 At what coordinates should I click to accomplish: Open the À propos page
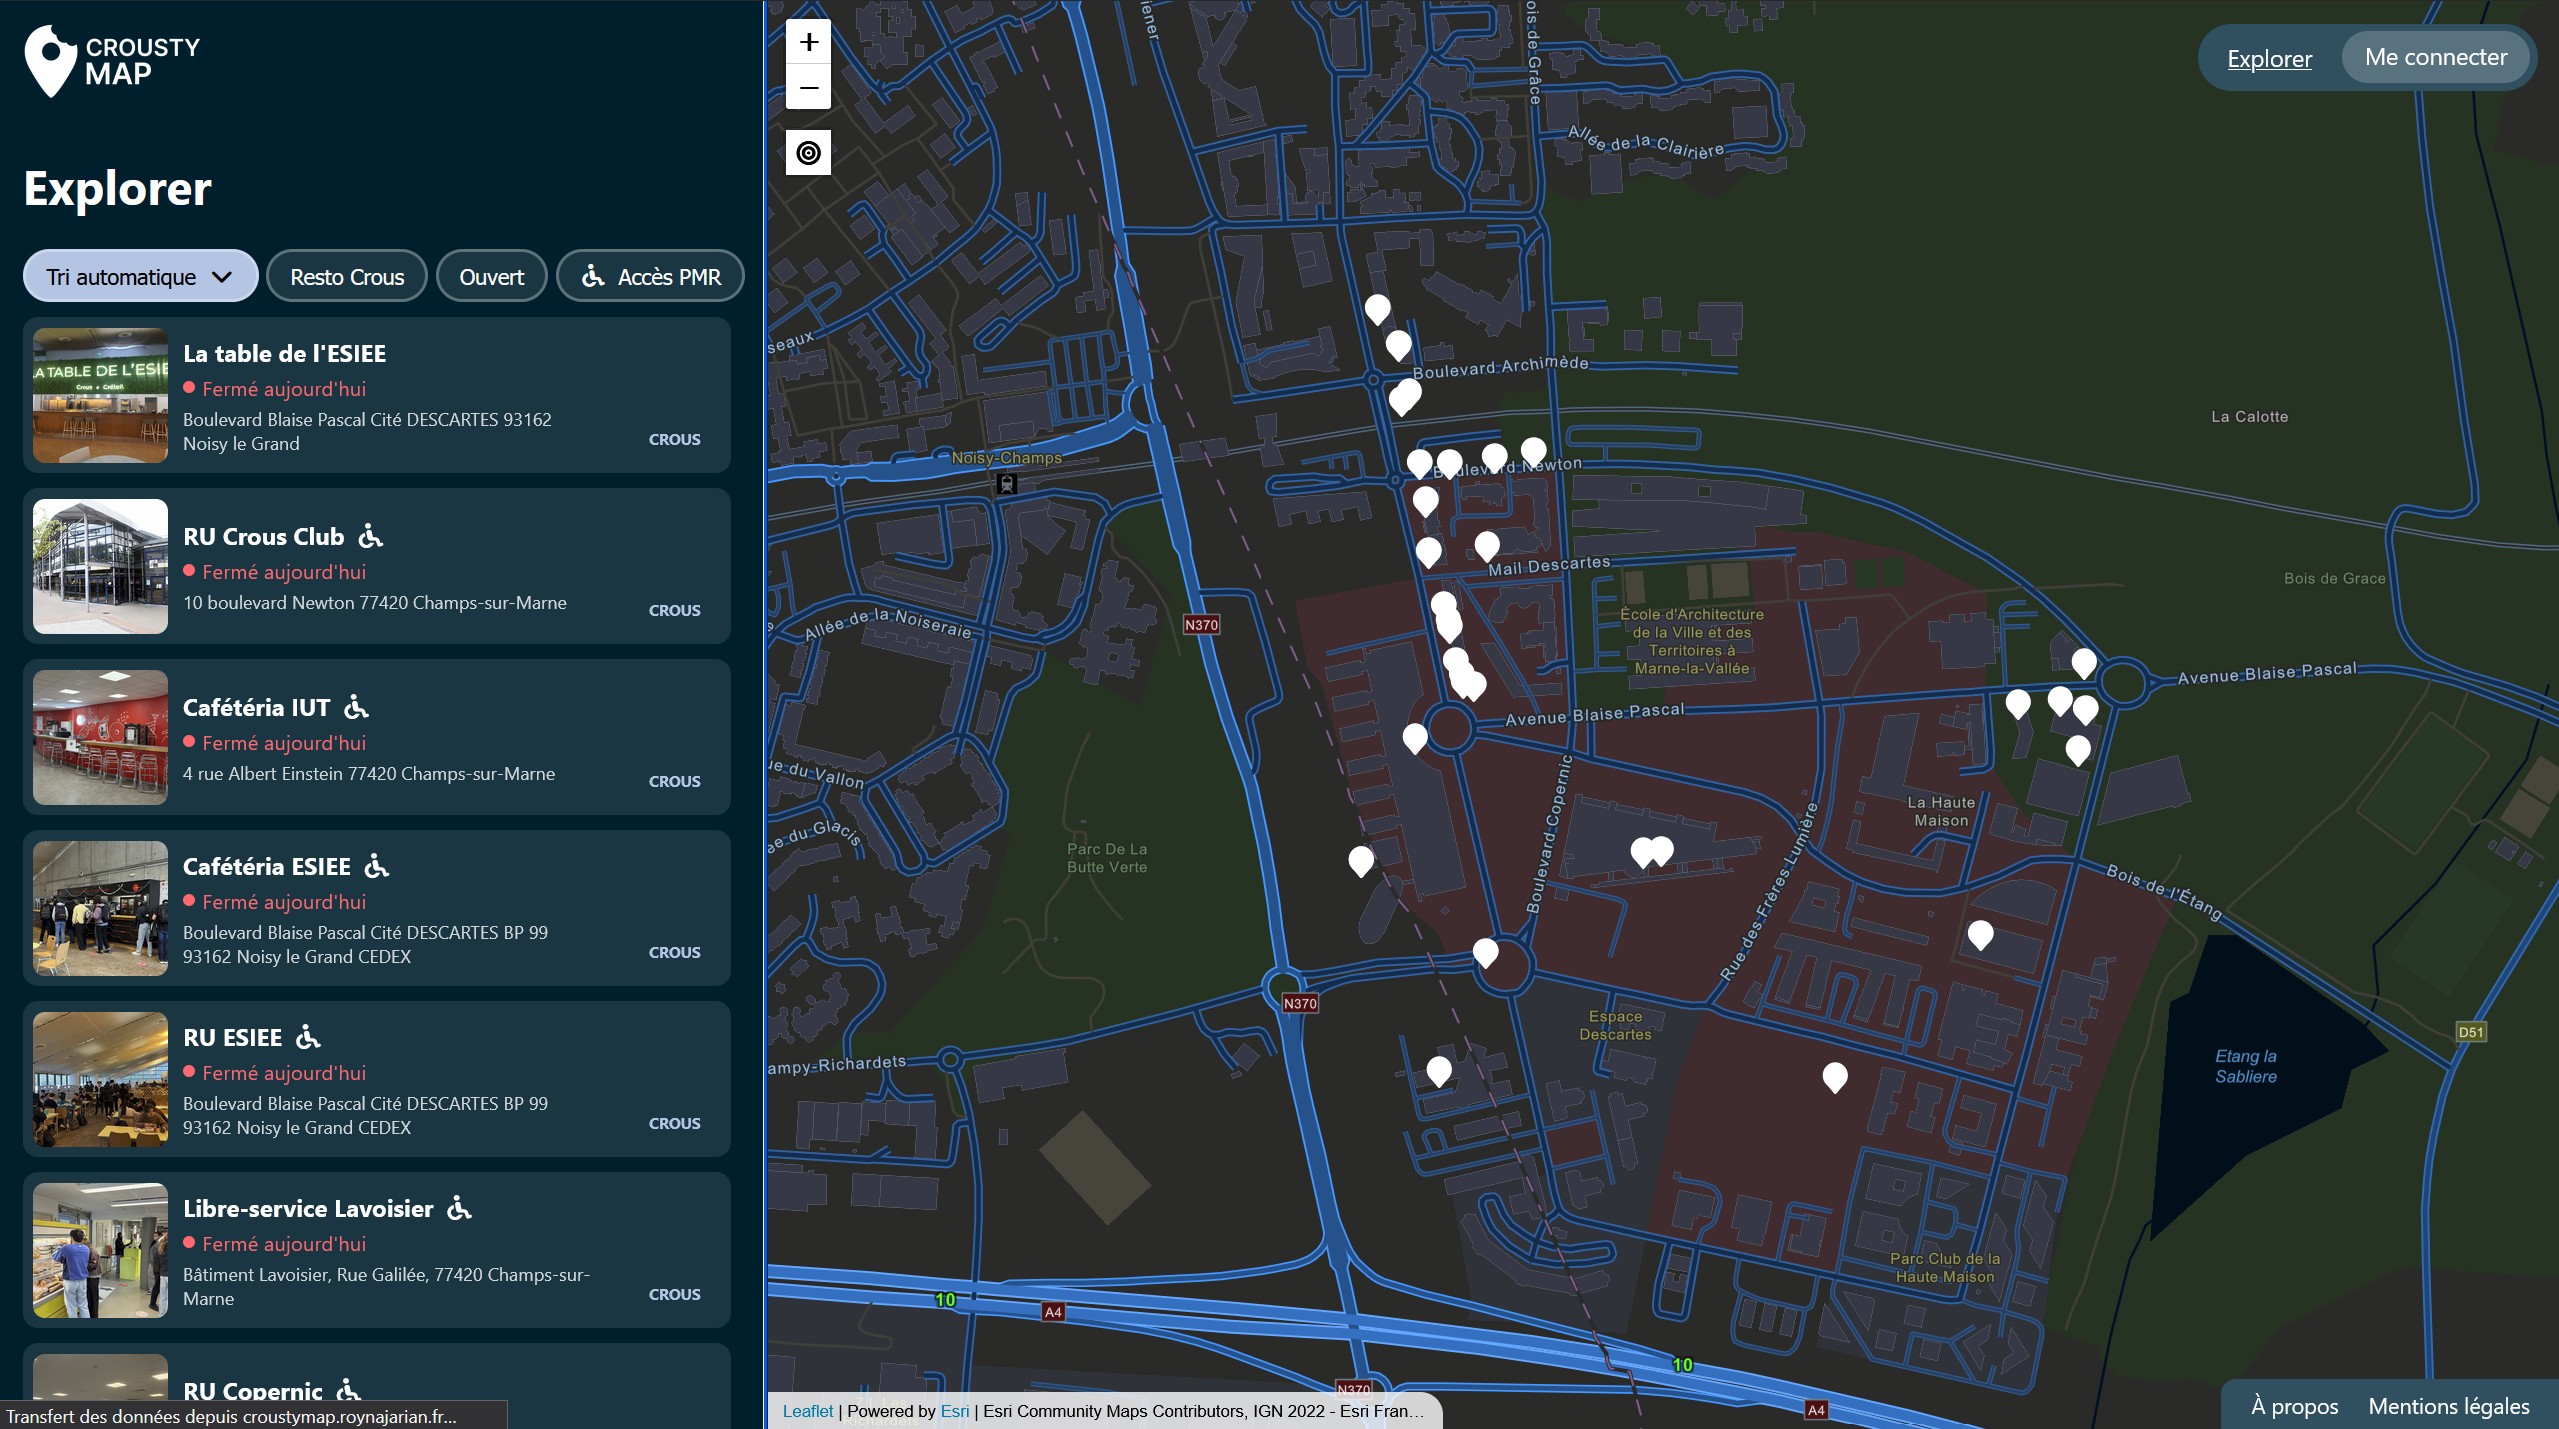[2295, 1406]
